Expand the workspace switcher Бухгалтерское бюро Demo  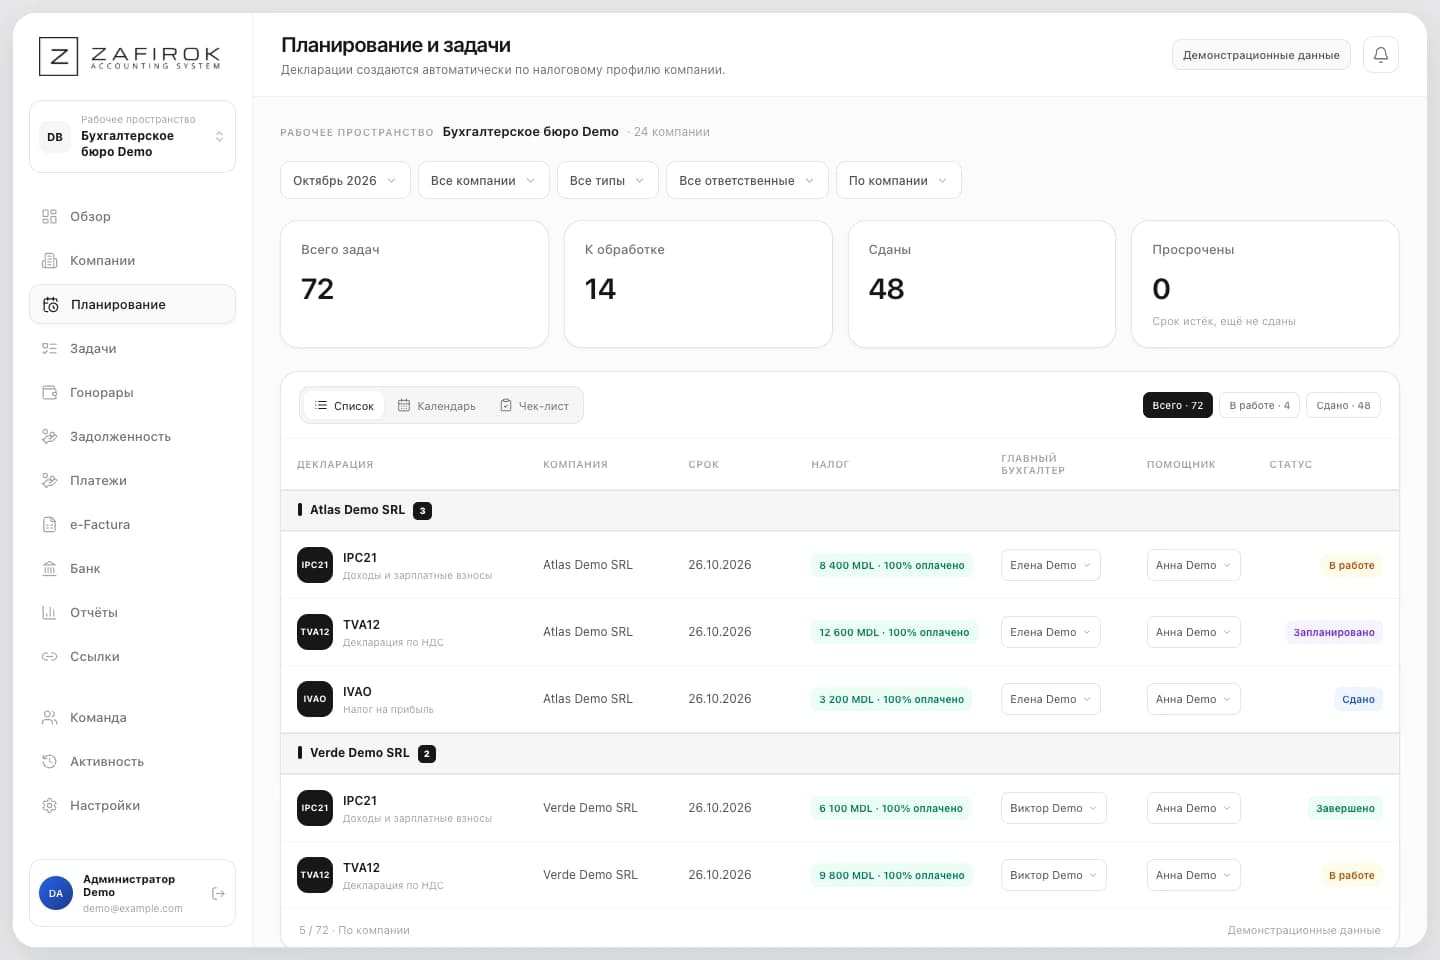[x=132, y=137]
